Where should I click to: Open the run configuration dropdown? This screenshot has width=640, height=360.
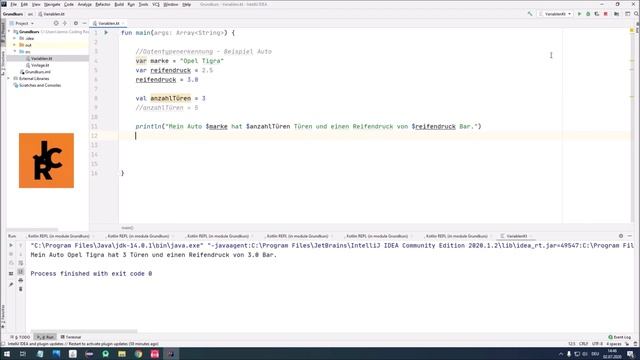pos(555,14)
